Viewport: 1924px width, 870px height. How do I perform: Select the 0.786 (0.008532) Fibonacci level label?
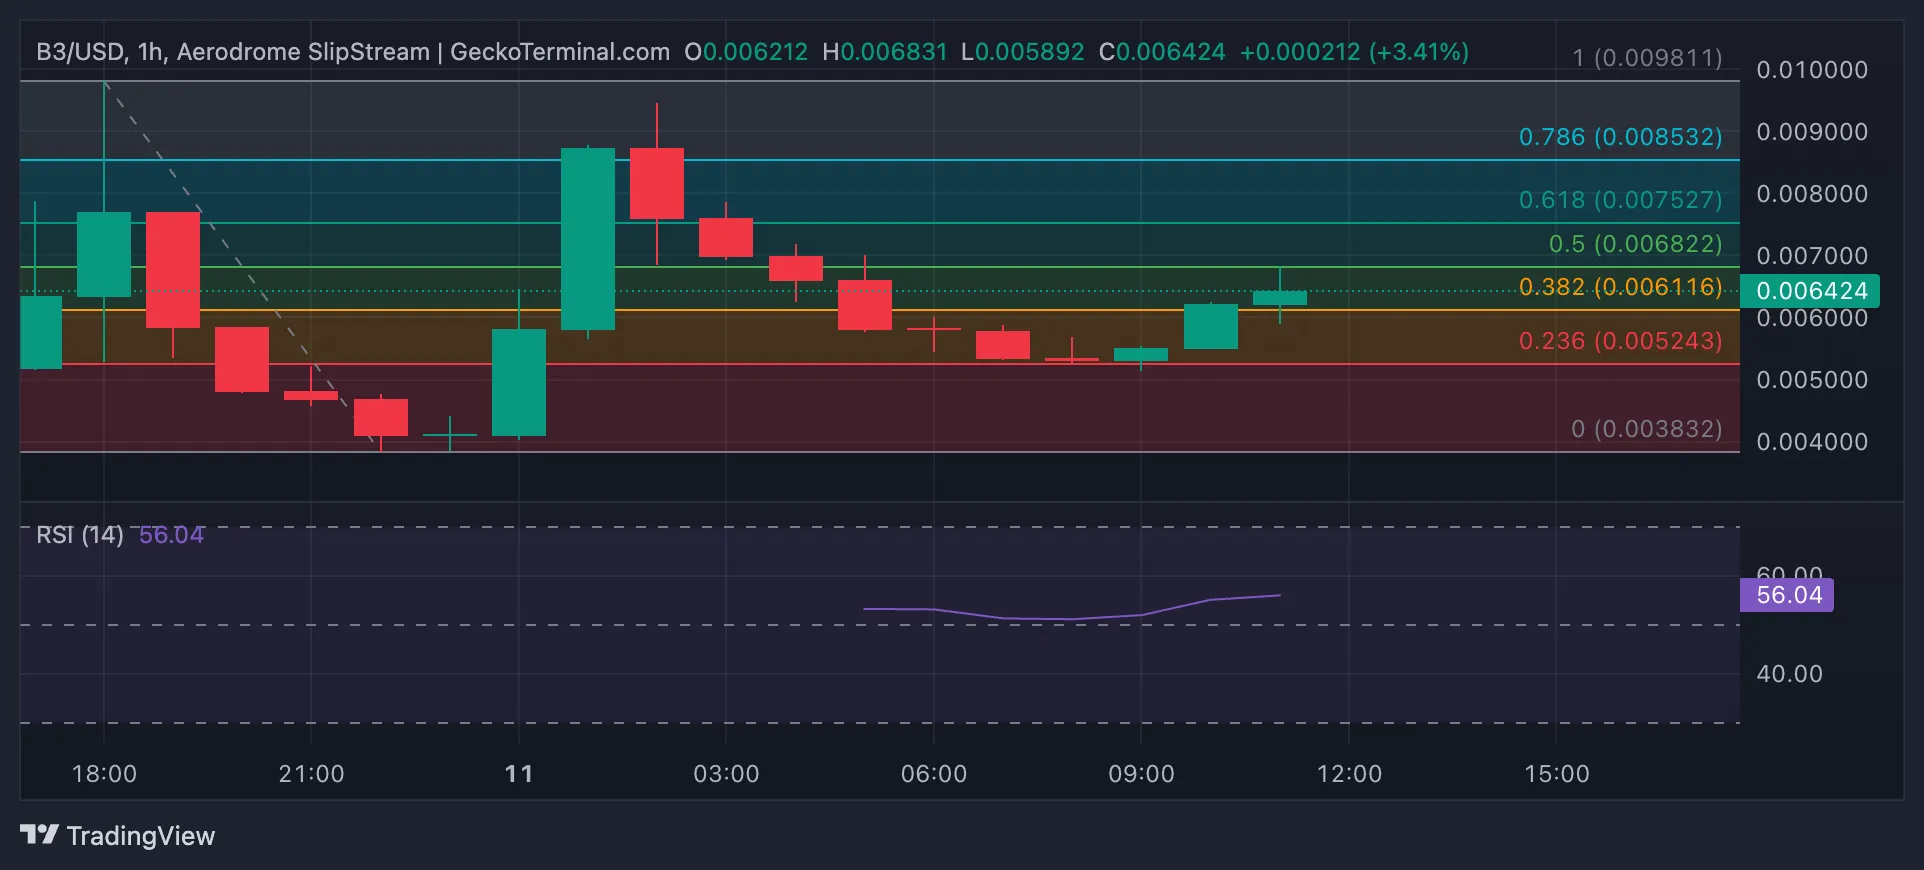pyautogui.click(x=1620, y=137)
